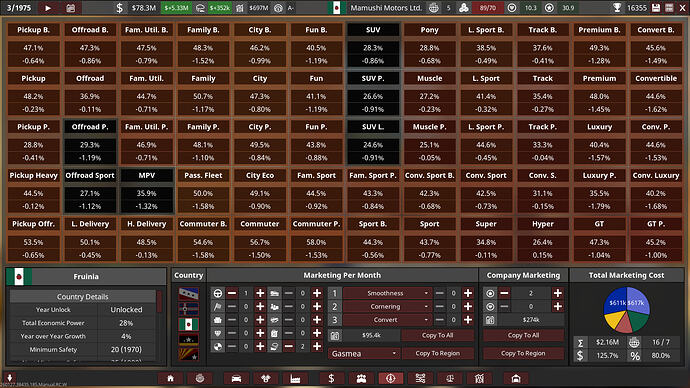Open the calendar icon next to the date

pos(70,8)
